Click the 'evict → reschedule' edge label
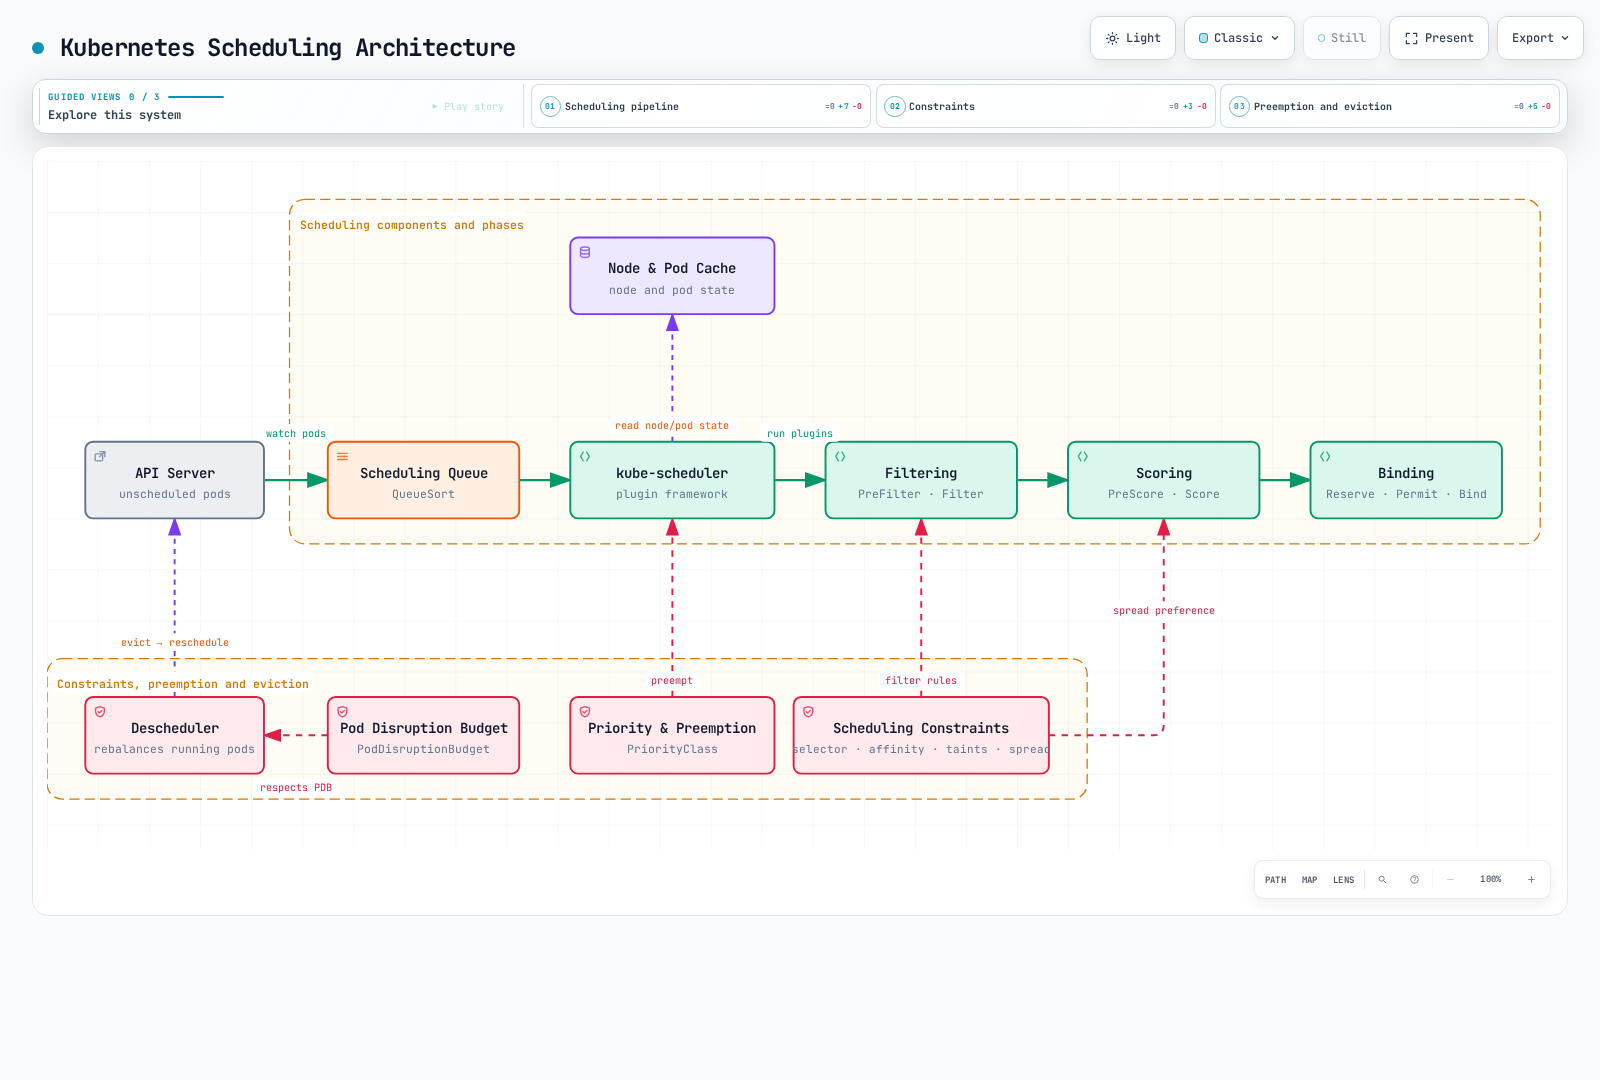The width and height of the screenshot is (1600, 1080). pyautogui.click(x=175, y=643)
